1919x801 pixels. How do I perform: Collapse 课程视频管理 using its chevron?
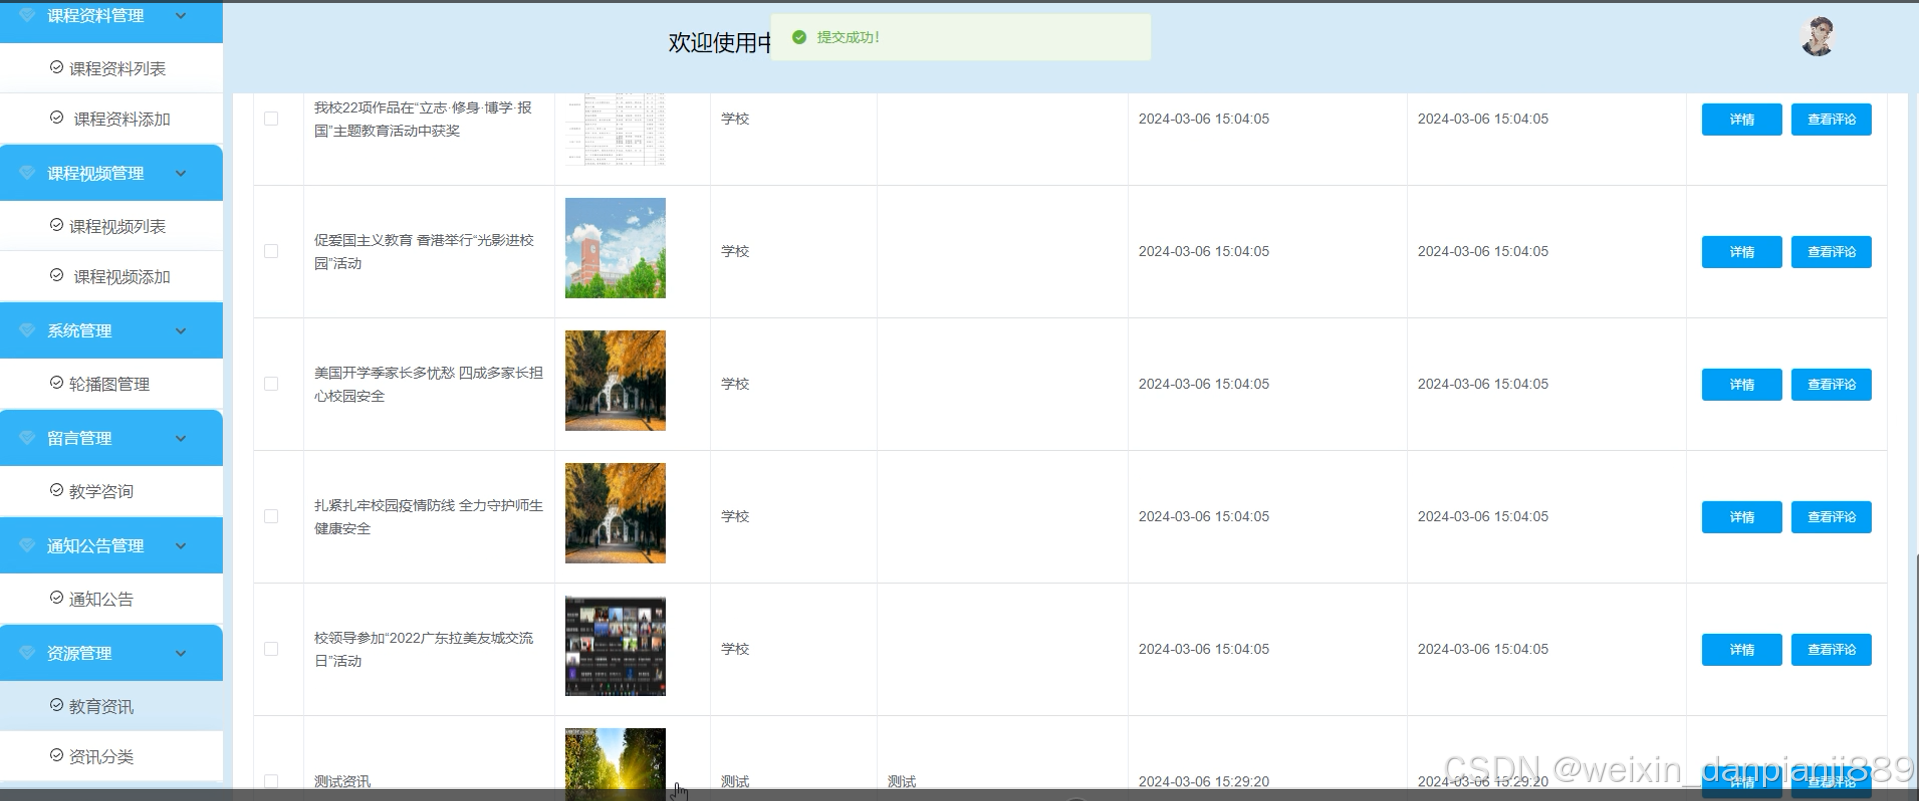click(181, 173)
